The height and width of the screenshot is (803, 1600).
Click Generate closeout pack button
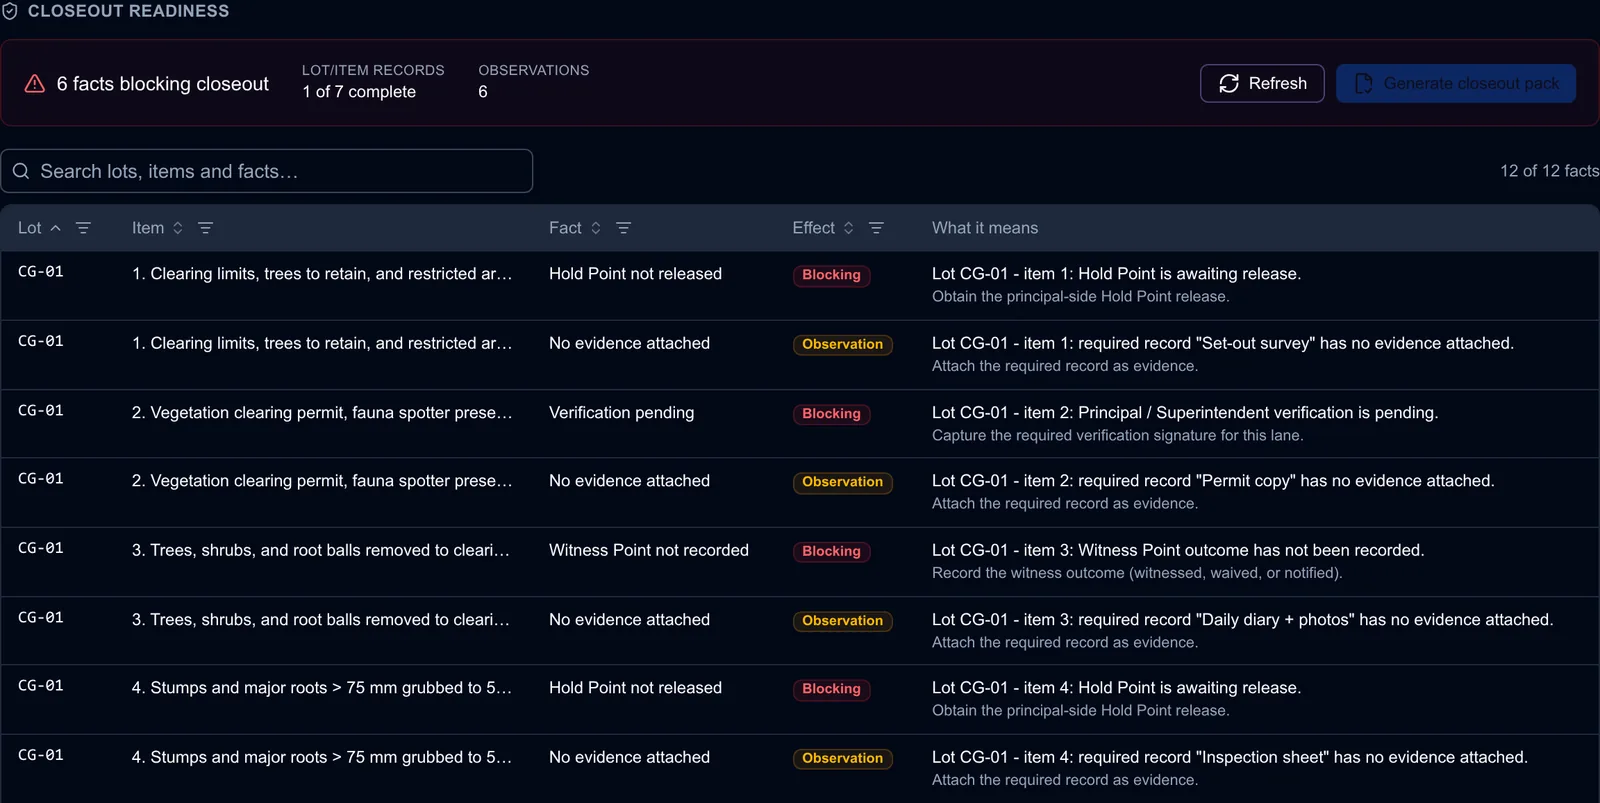click(1456, 83)
